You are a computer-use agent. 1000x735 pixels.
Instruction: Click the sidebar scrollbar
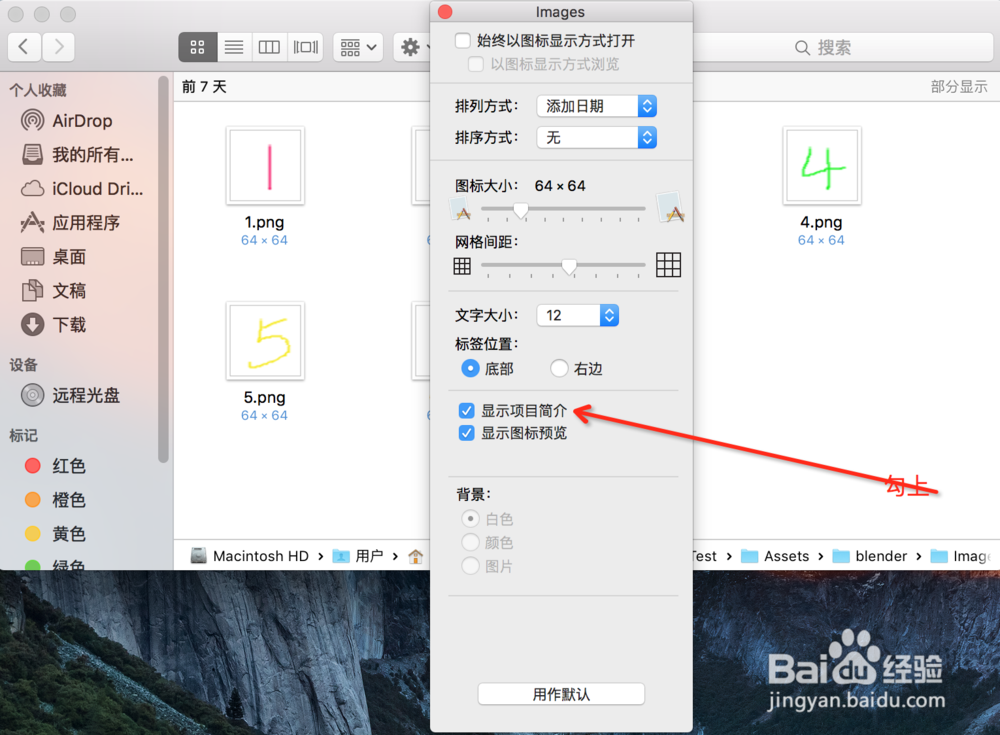click(x=163, y=268)
